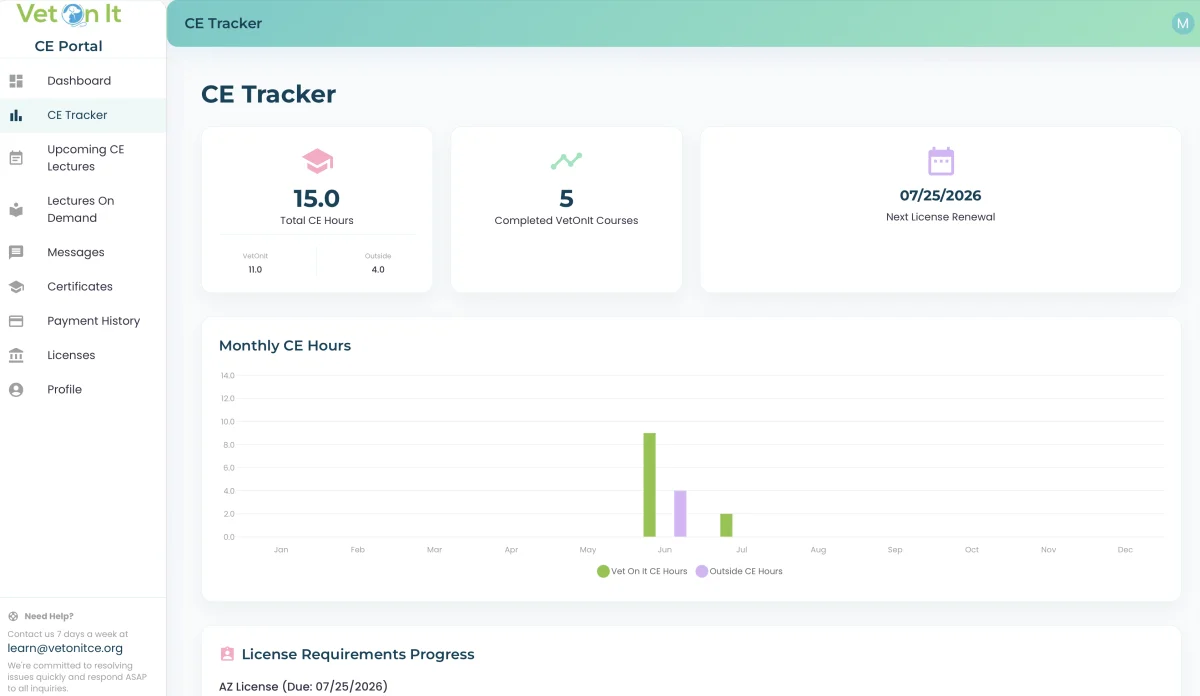The image size is (1200, 696).
Task: Click the green trend line icon
Action: [566, 160]
